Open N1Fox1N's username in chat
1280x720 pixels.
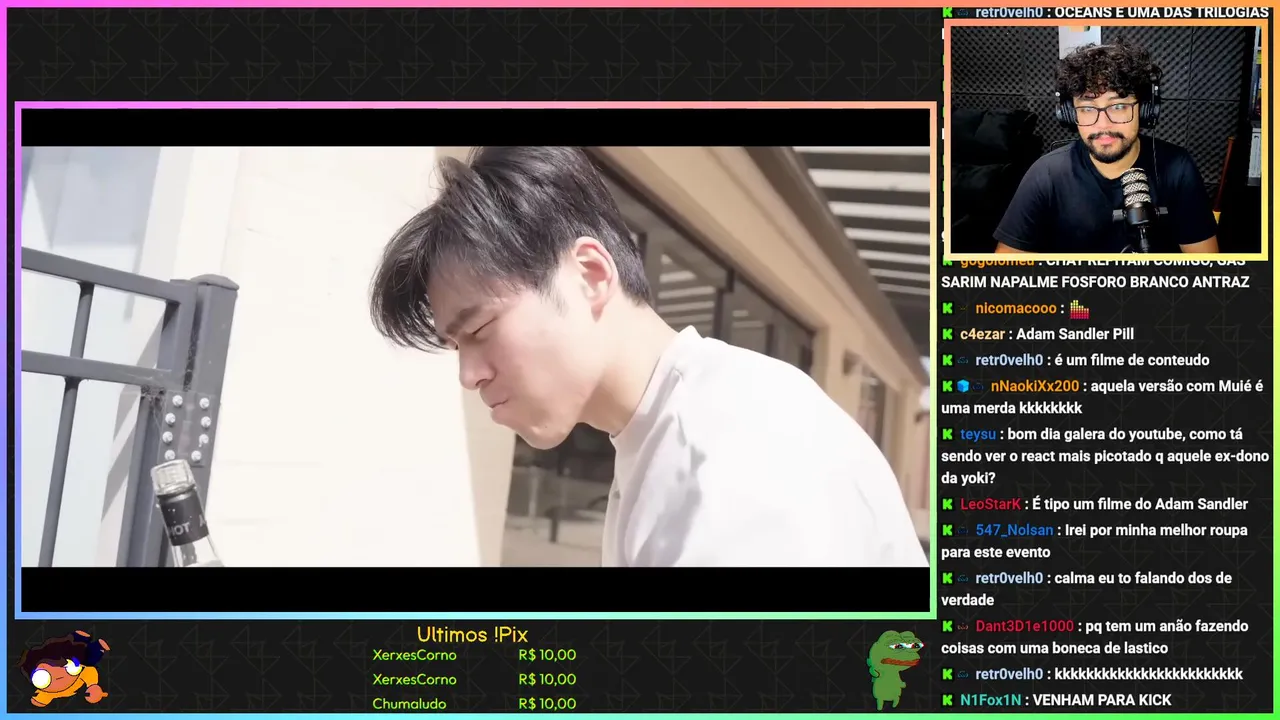click(992, 700)
